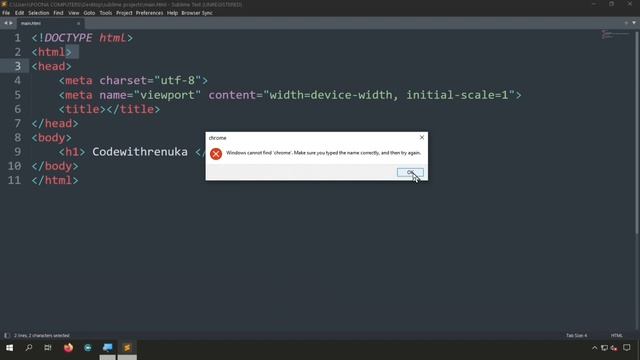The image size is (640, 360).
Task: Click the opening head tag
Action: pyautogui.click(x=51, y=67)
